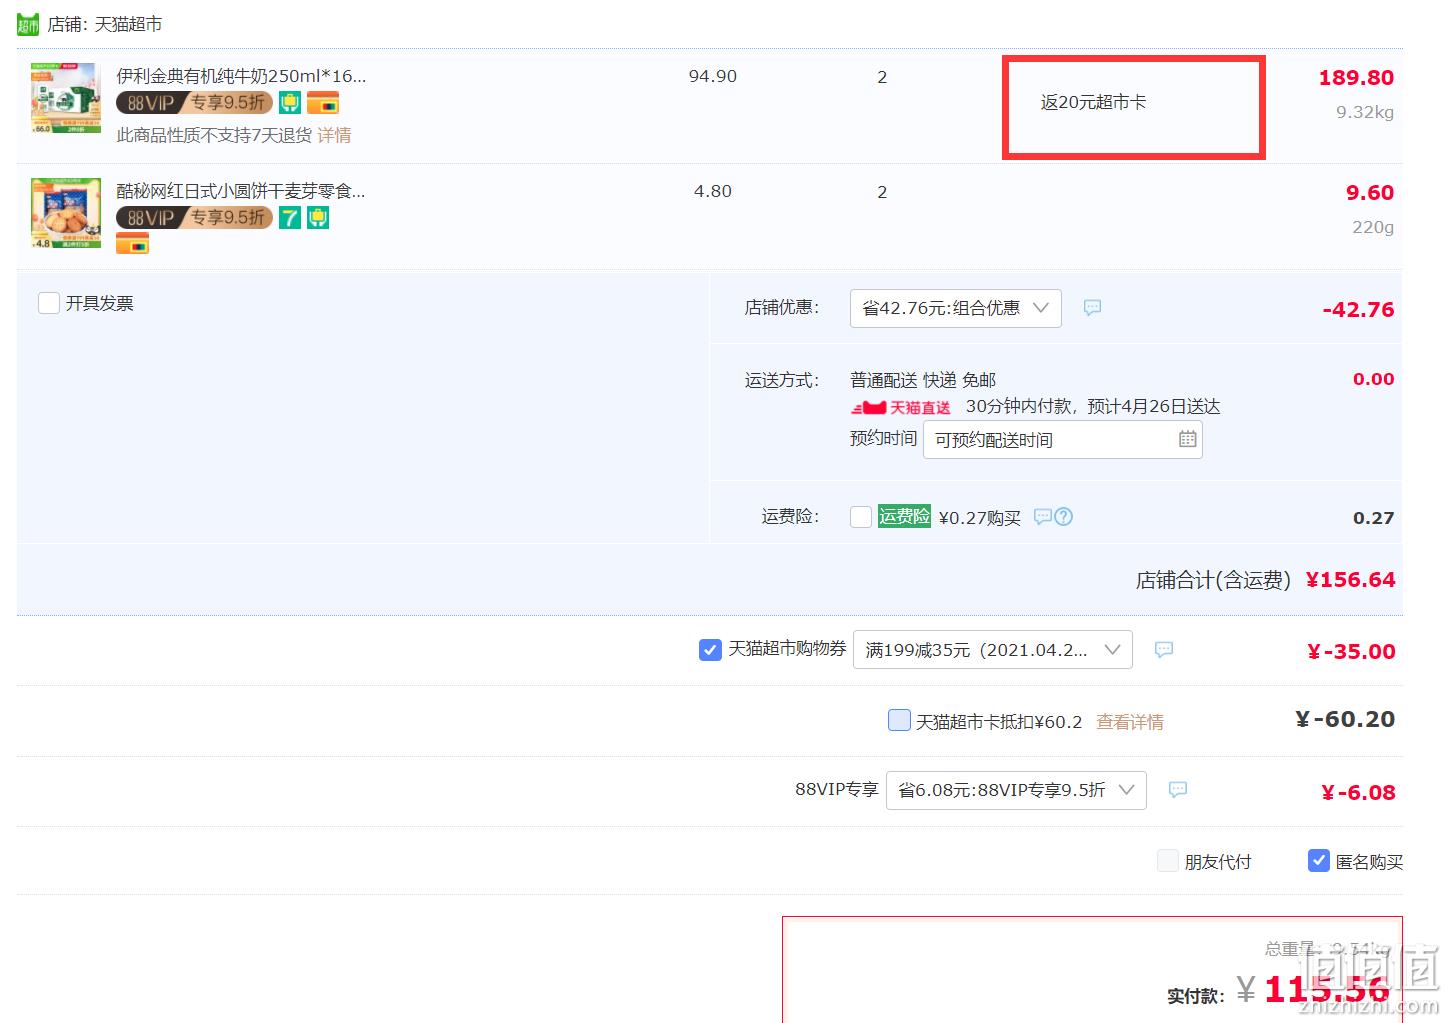Image resolution: width=1448 pixels, height=1023 pixels.
Task: Tick the 天猫超市卡抵扣 checkbox
Action: point(899,720)
